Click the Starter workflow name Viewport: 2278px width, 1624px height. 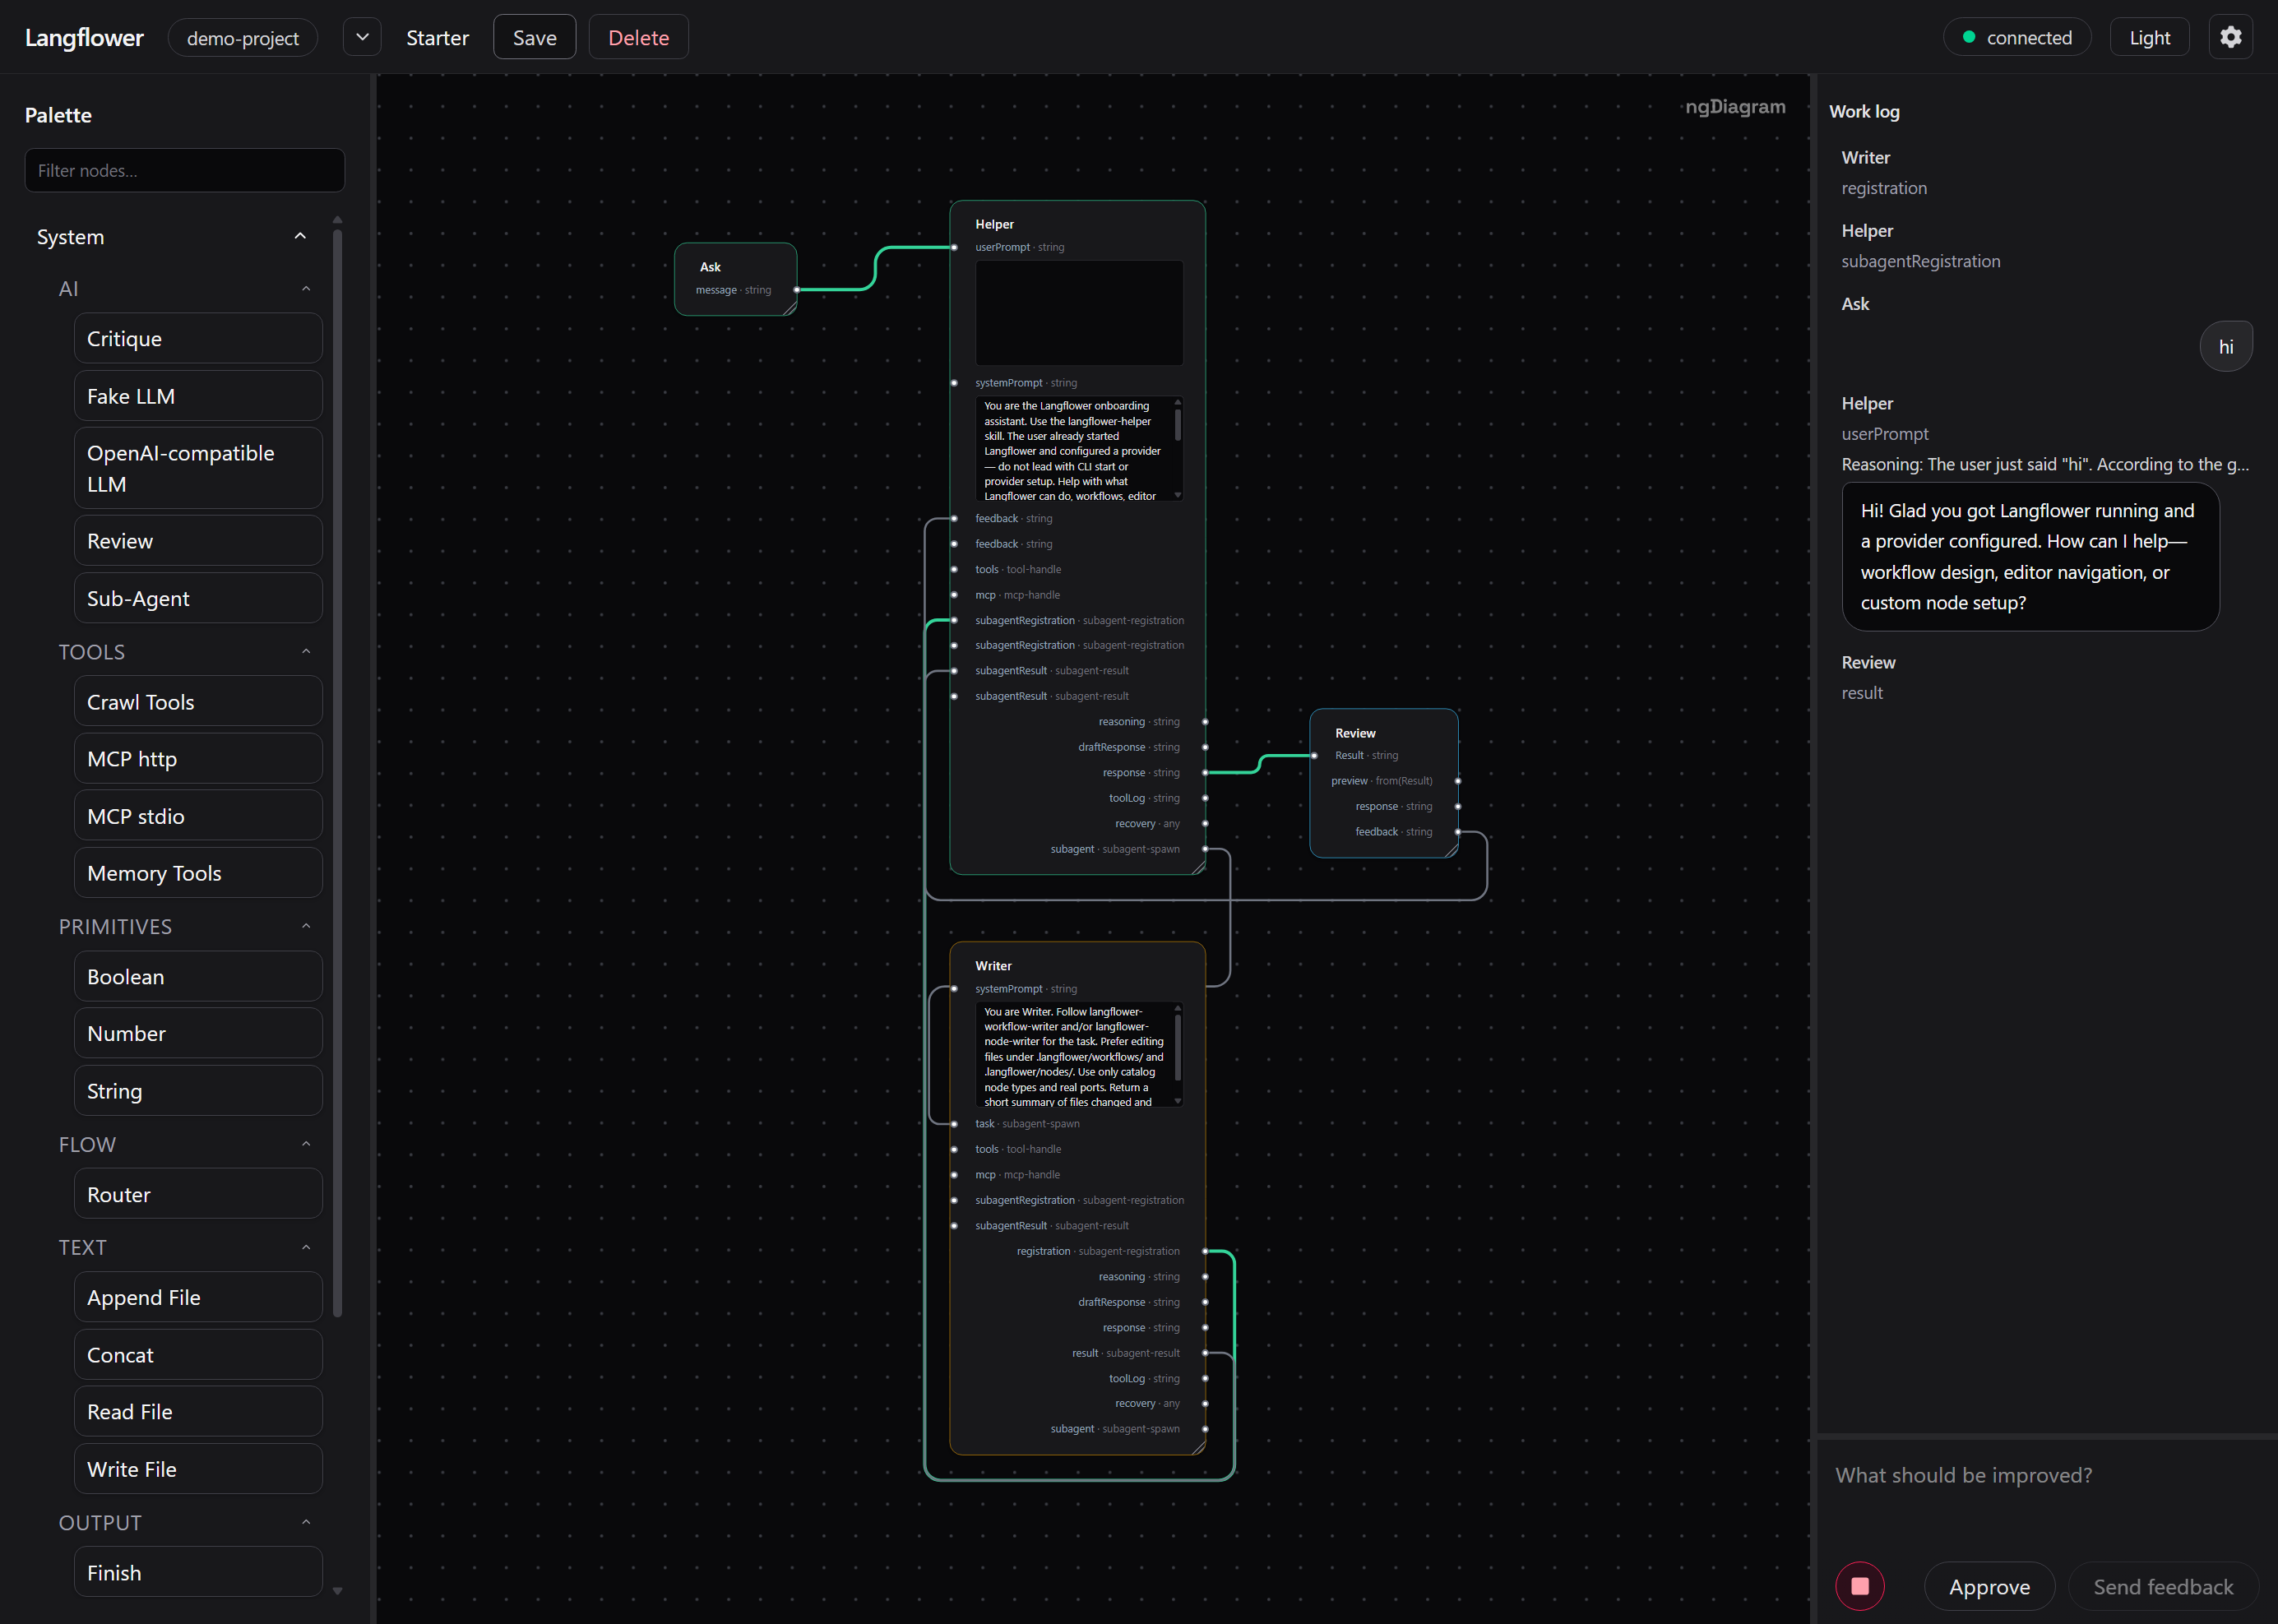click(437, 37)
